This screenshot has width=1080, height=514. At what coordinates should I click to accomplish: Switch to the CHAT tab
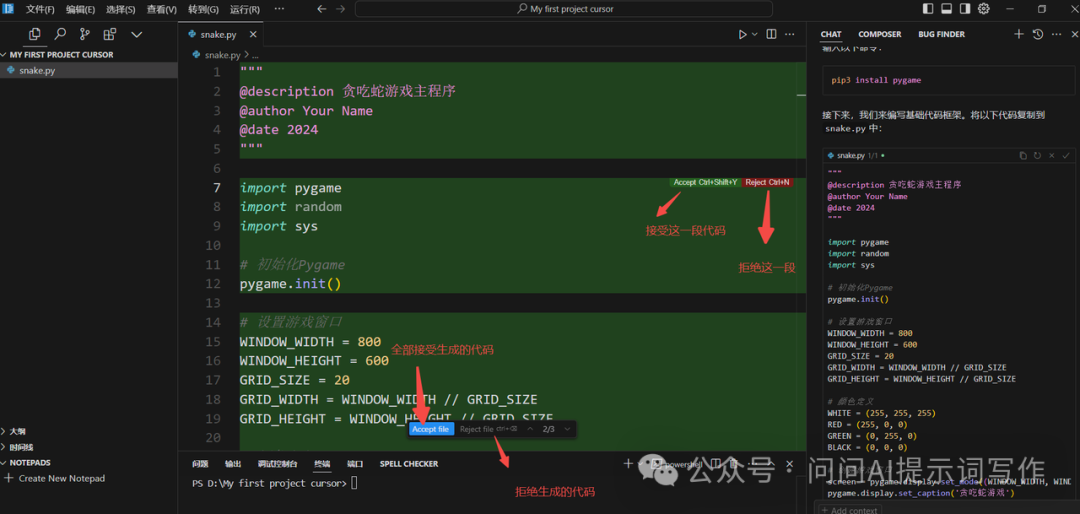831,34
